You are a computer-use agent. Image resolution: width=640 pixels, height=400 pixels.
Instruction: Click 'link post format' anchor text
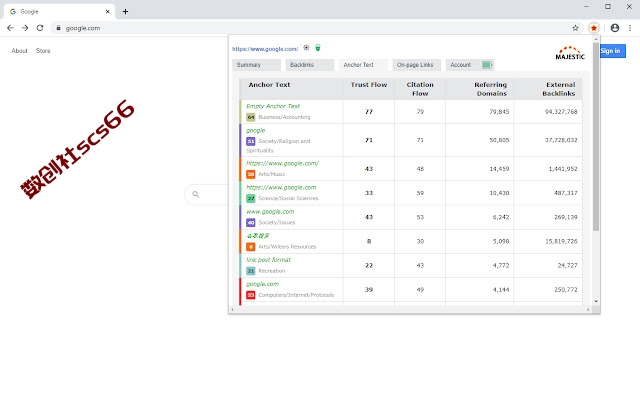[x=268, y=260]
